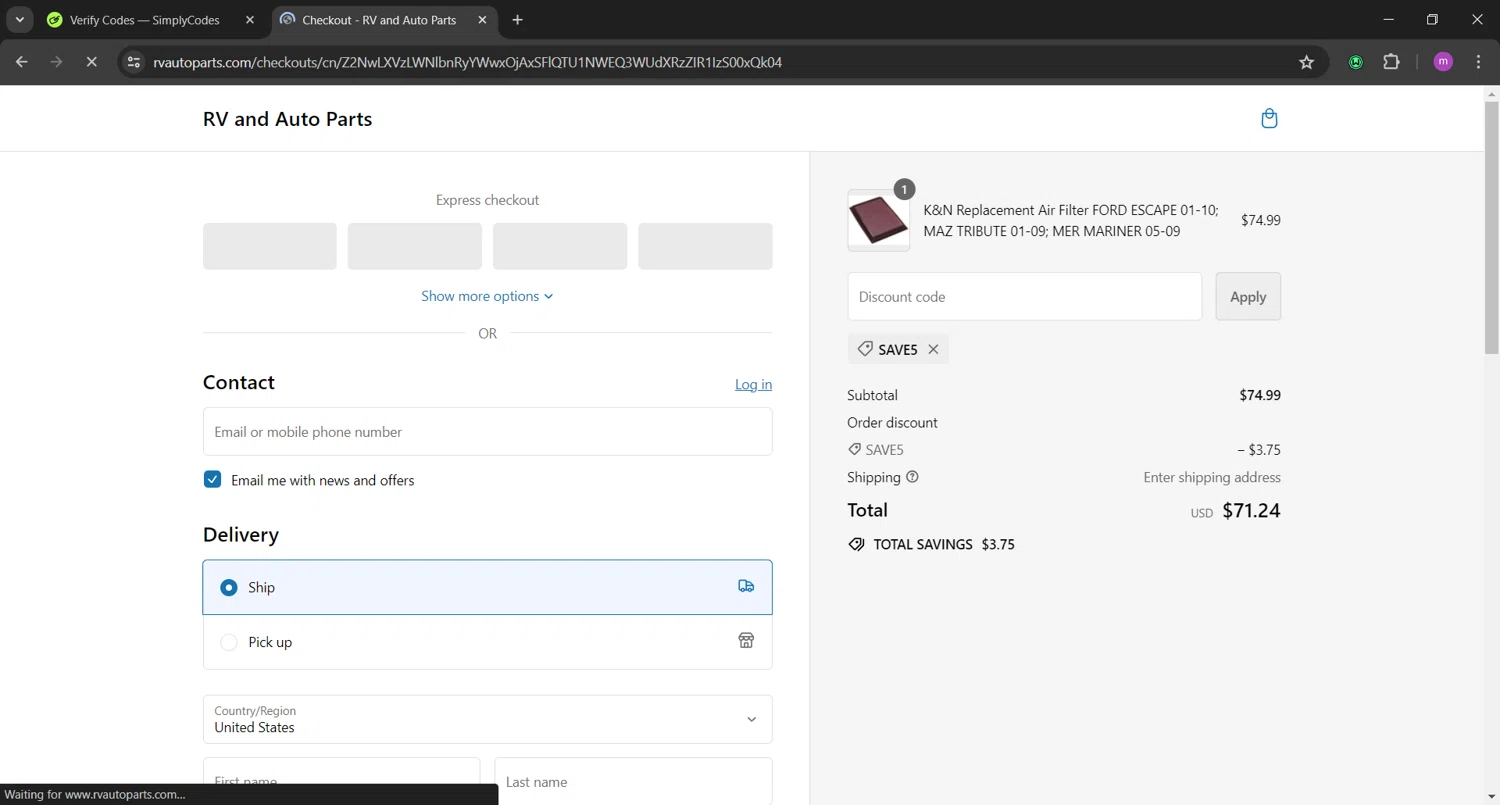Screen dimensions: 1500x805
Task: Click the fourth express checkout button
Action: click(705, 246)
